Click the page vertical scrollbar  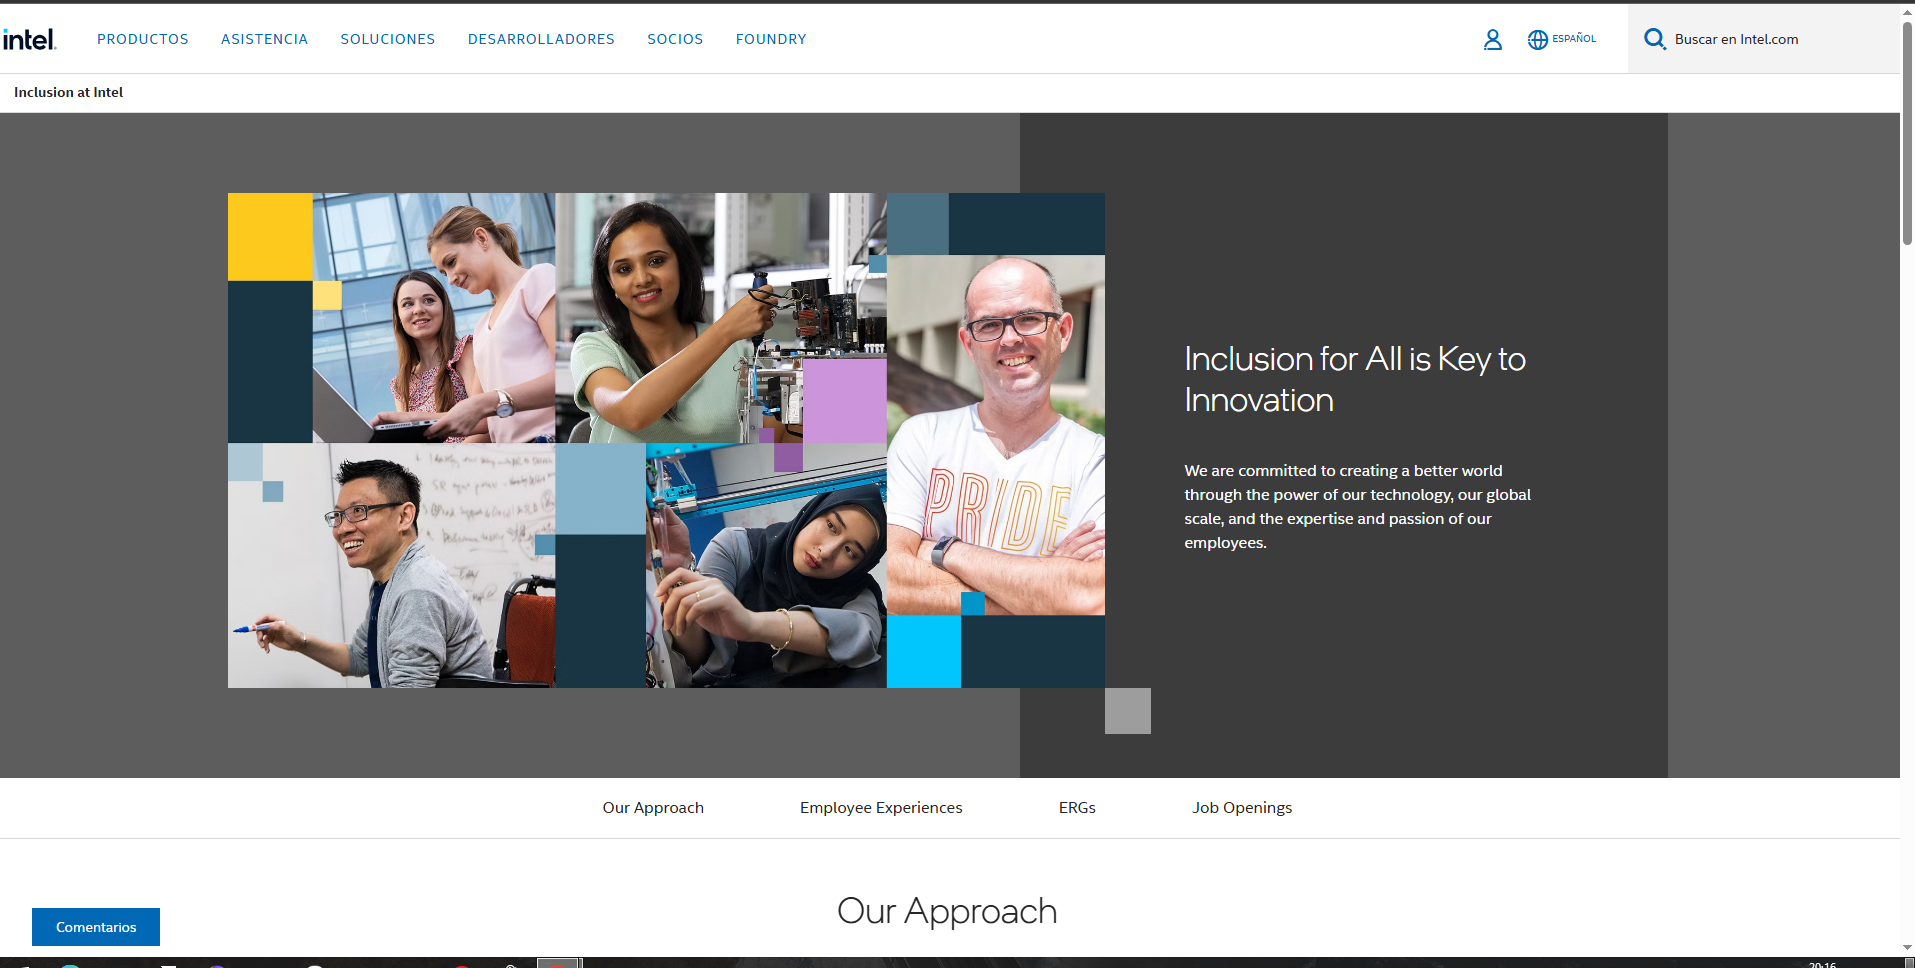[1907, 480]
